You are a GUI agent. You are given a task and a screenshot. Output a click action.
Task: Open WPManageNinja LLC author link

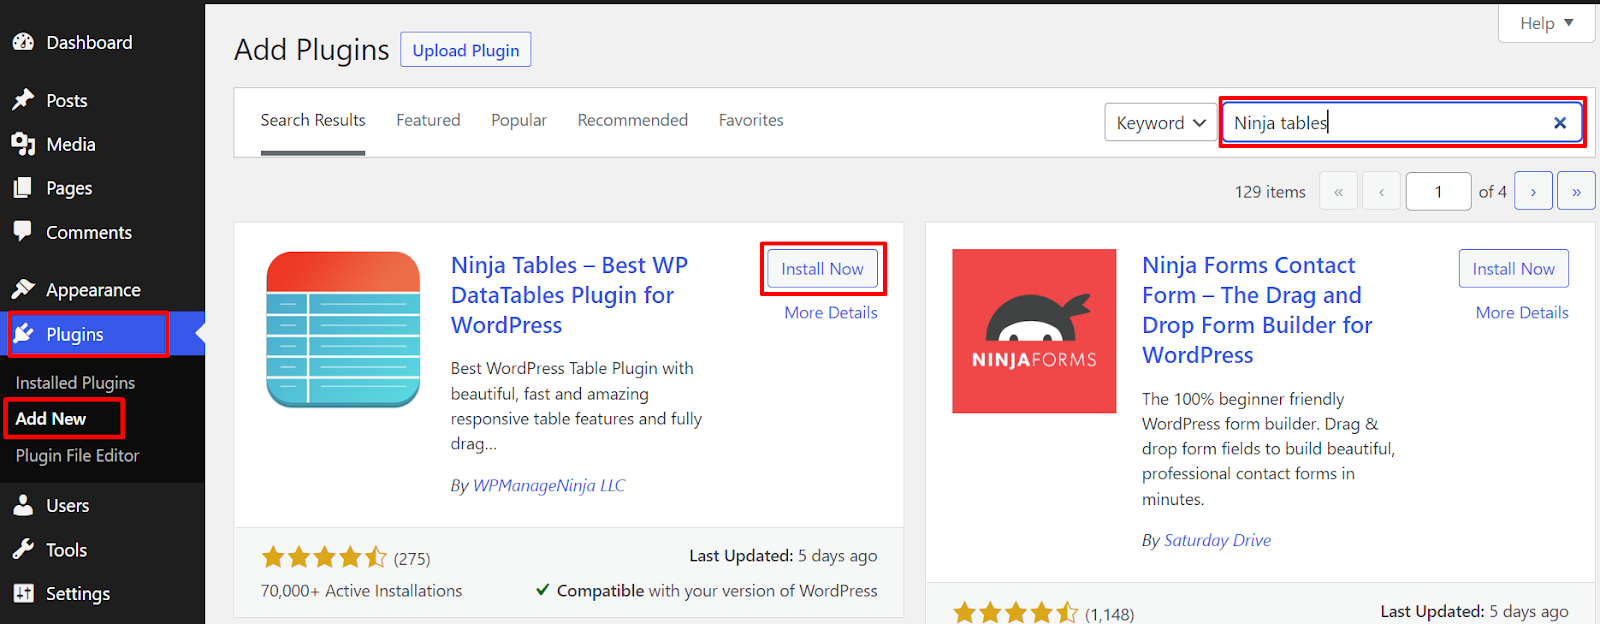549,485
